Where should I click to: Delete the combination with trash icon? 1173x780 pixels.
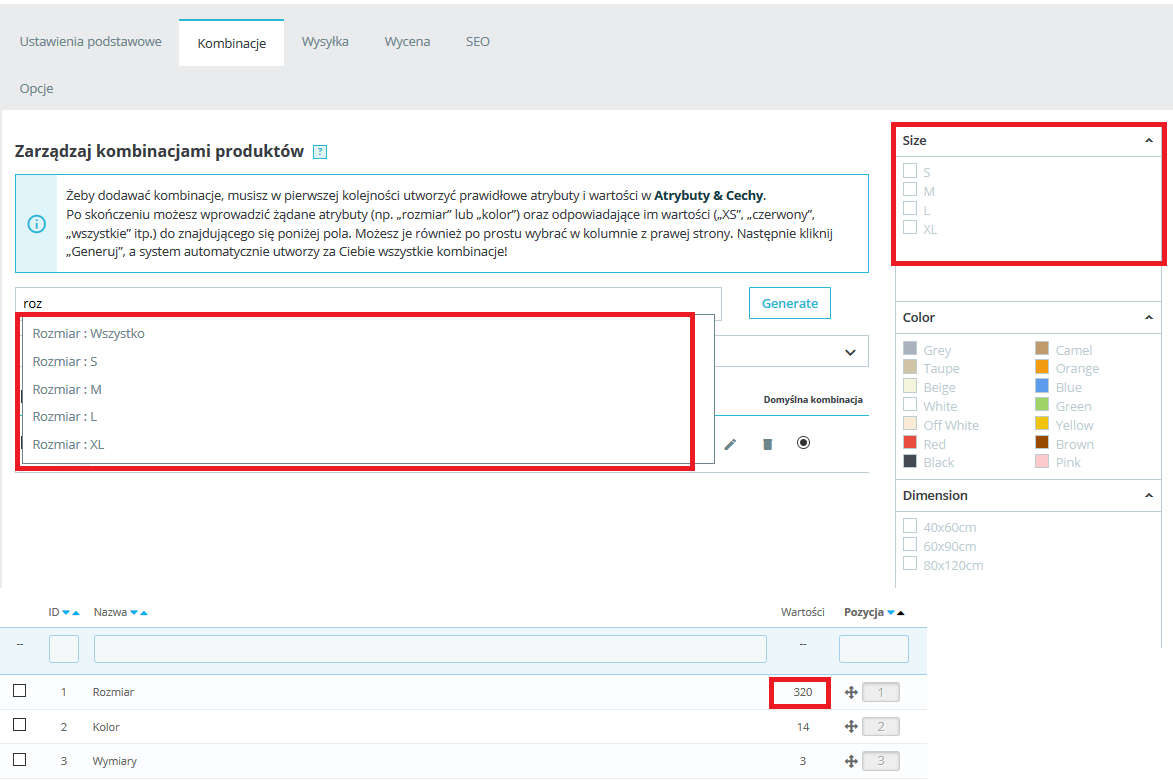click(767, 444)
